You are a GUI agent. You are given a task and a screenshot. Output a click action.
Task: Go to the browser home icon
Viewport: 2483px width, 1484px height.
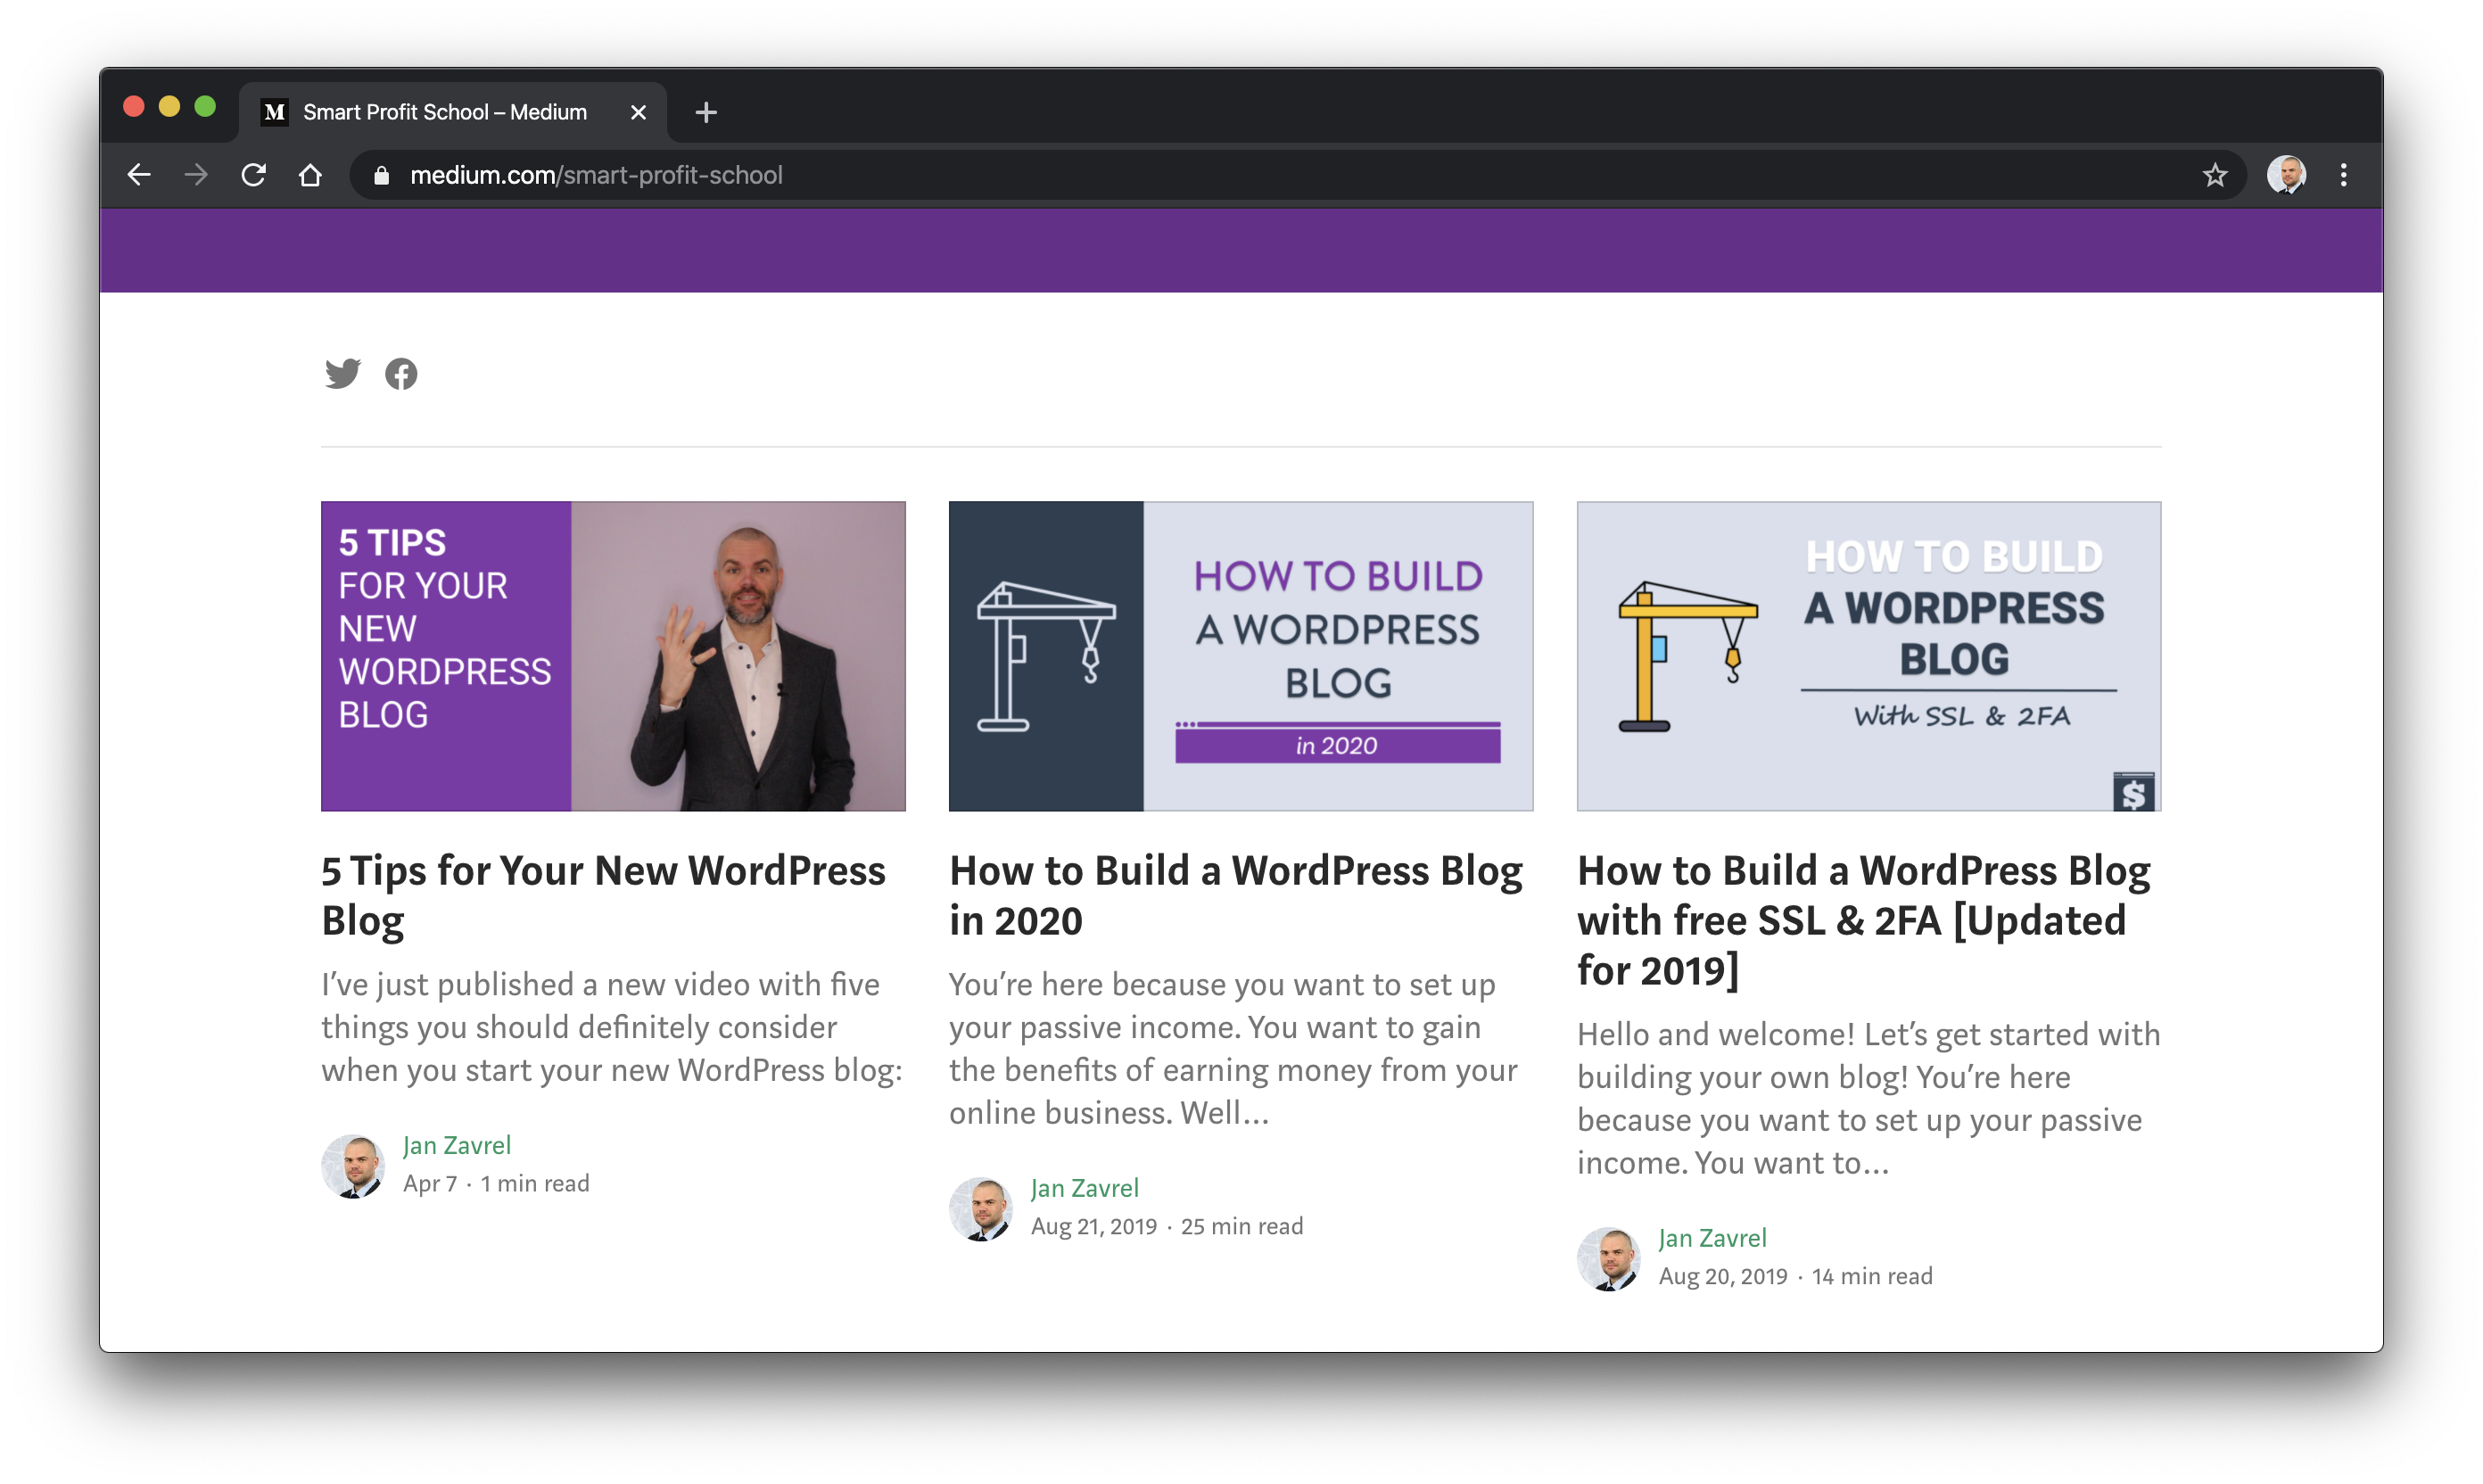[310, 175]
